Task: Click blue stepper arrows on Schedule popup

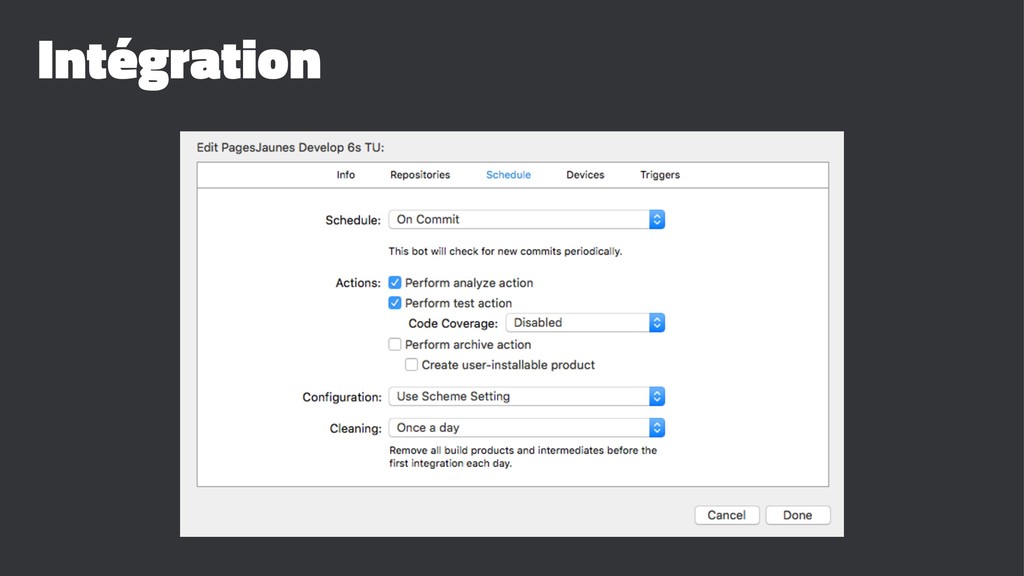Action: pos(657,219)
